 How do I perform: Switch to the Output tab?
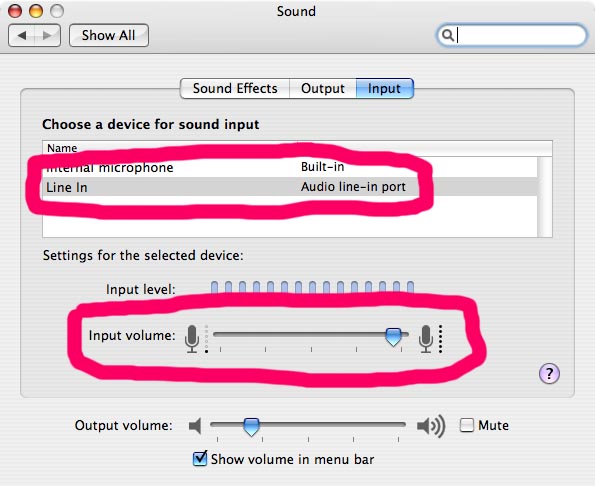point(323,88)
